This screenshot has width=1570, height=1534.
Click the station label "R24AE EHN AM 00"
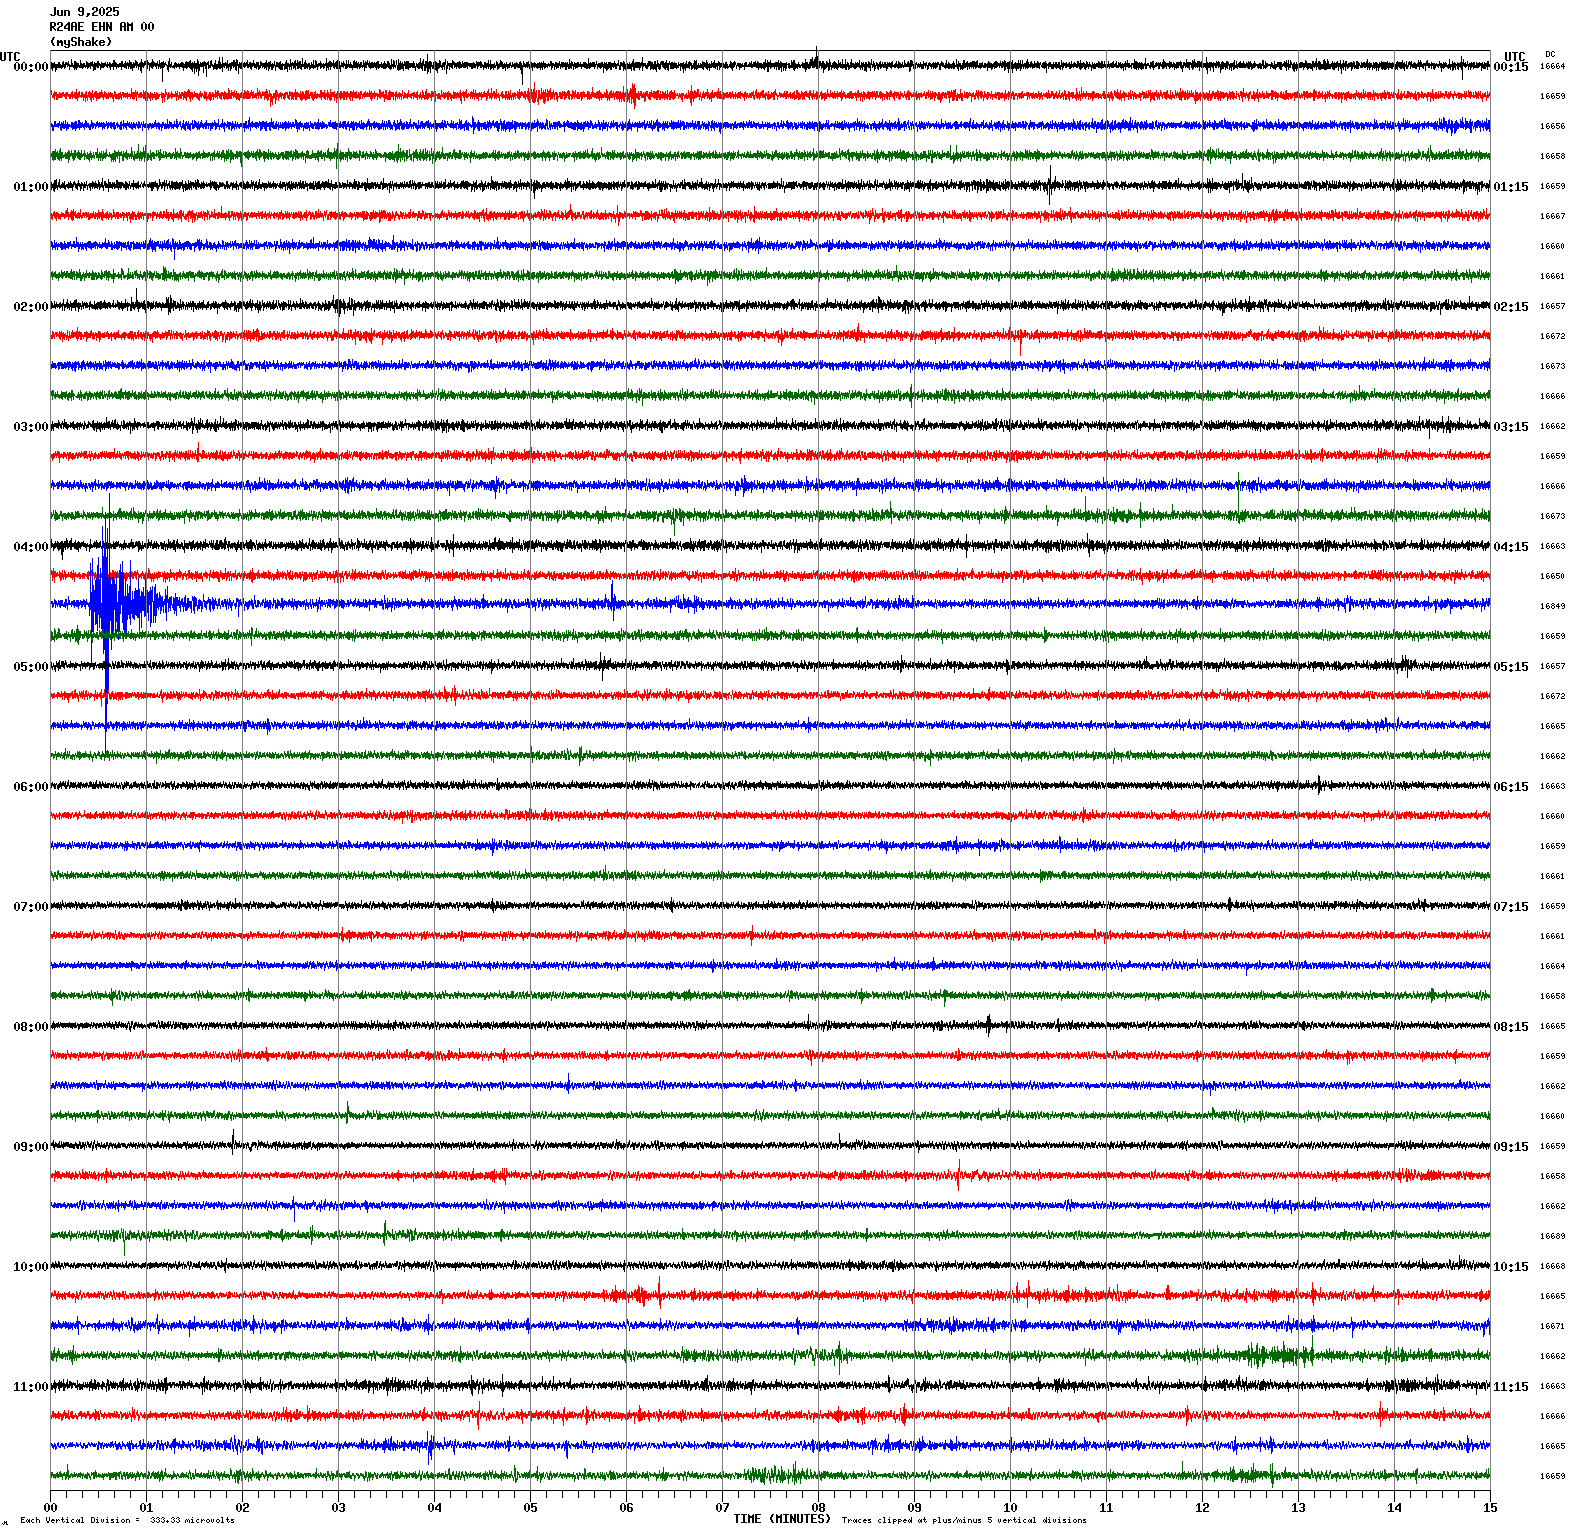102,27
